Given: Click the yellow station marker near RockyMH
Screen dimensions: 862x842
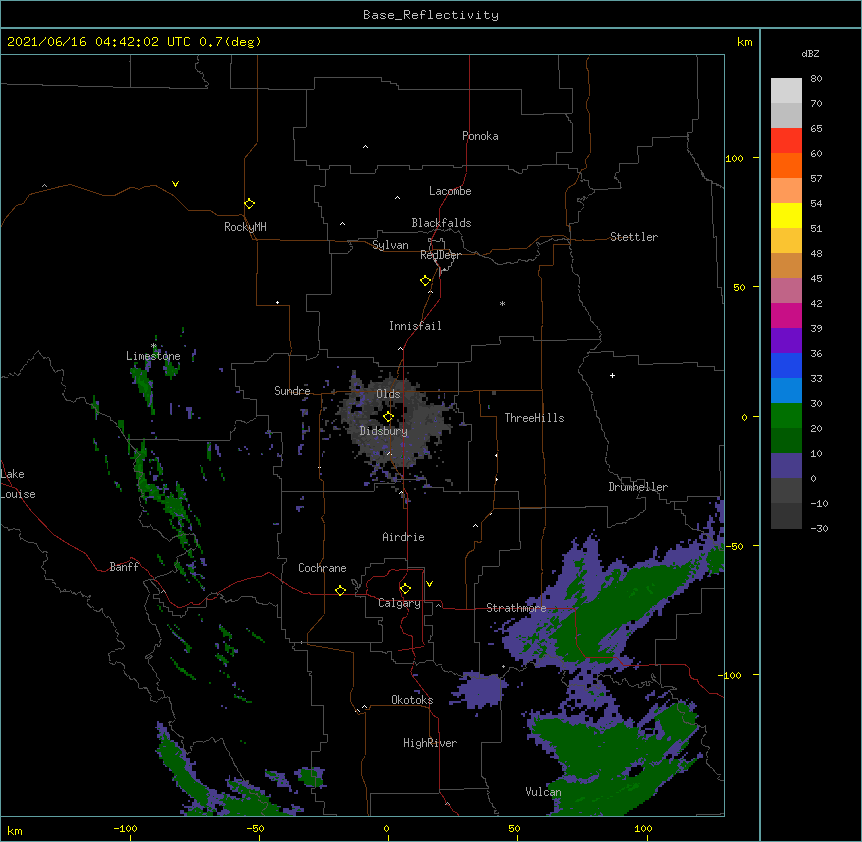Looking at the screenshot, I should point(250,204).
